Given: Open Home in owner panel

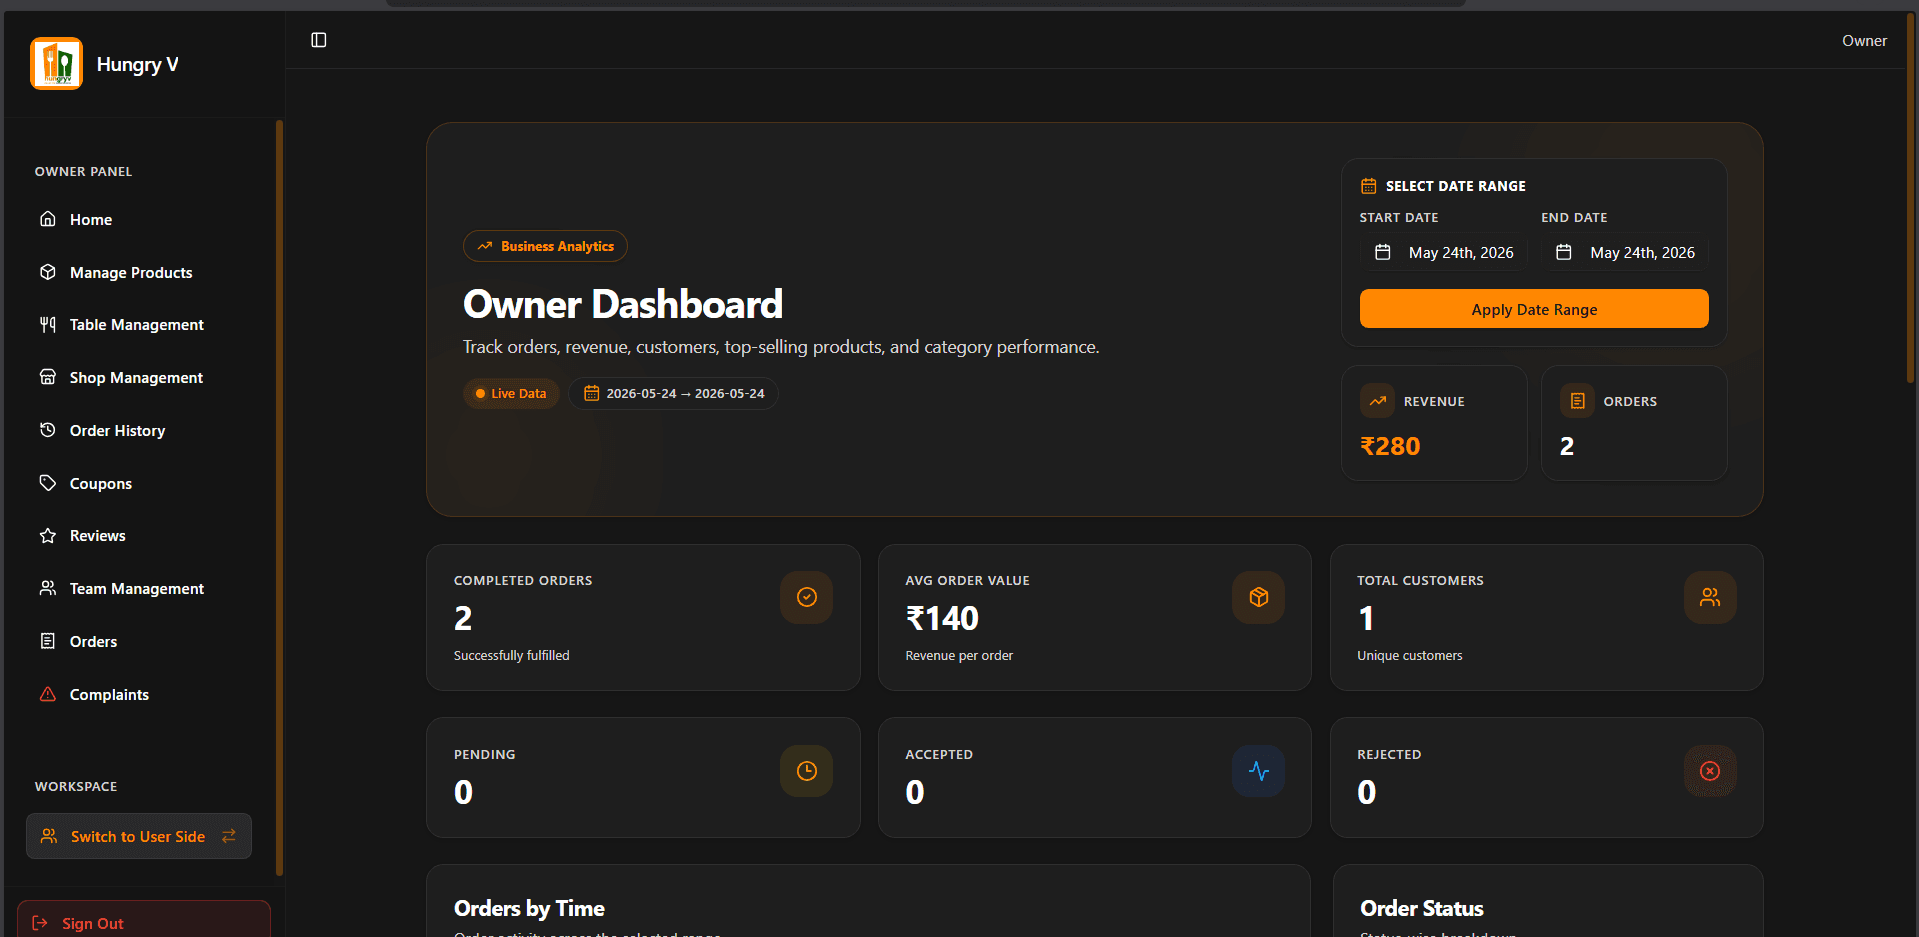Looking at the screenshot, I should [139, 219].
